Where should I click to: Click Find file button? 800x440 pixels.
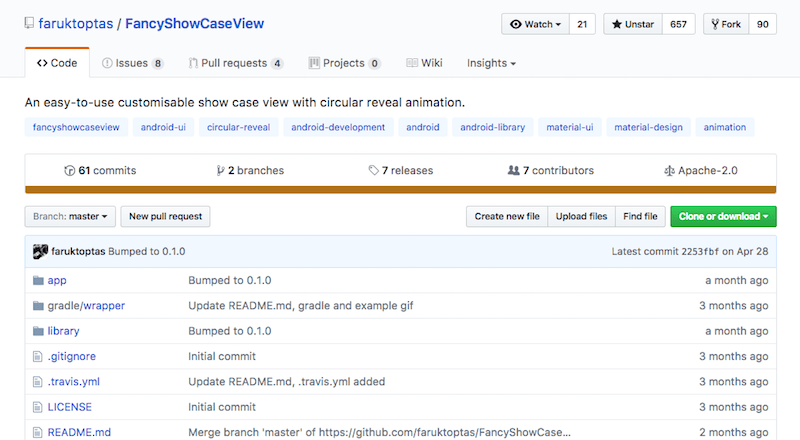pyautogui.click(x=640, y=216)
